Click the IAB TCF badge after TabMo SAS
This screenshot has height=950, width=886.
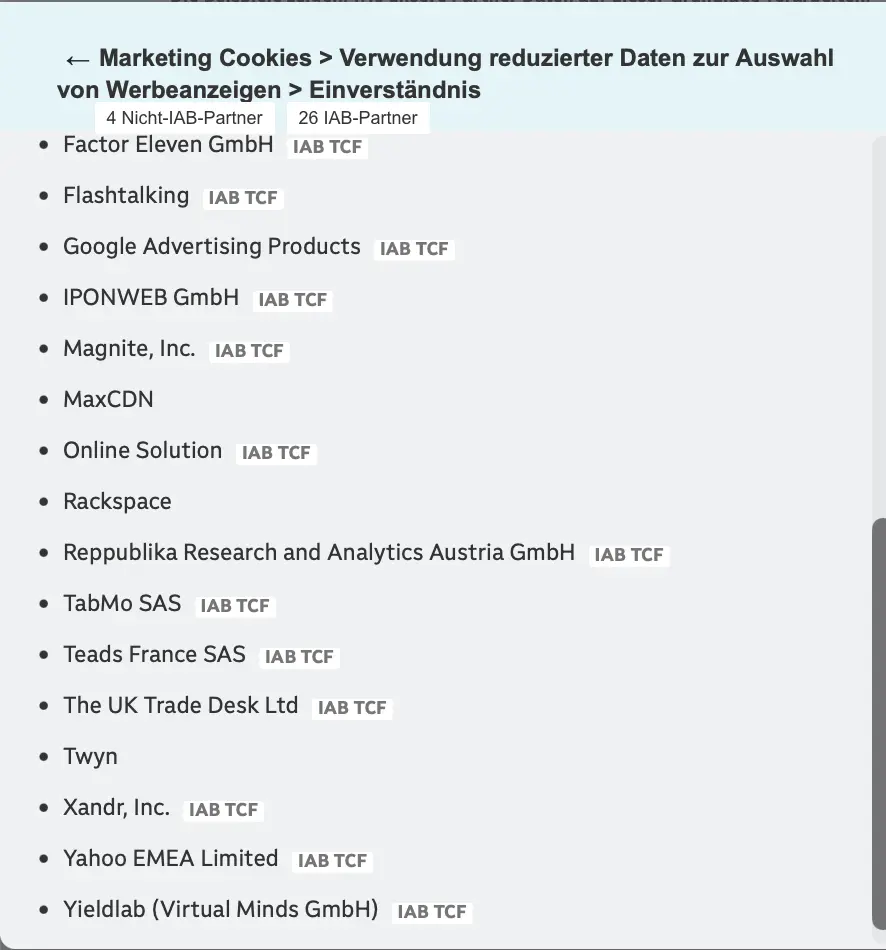[x=235, y=605]
